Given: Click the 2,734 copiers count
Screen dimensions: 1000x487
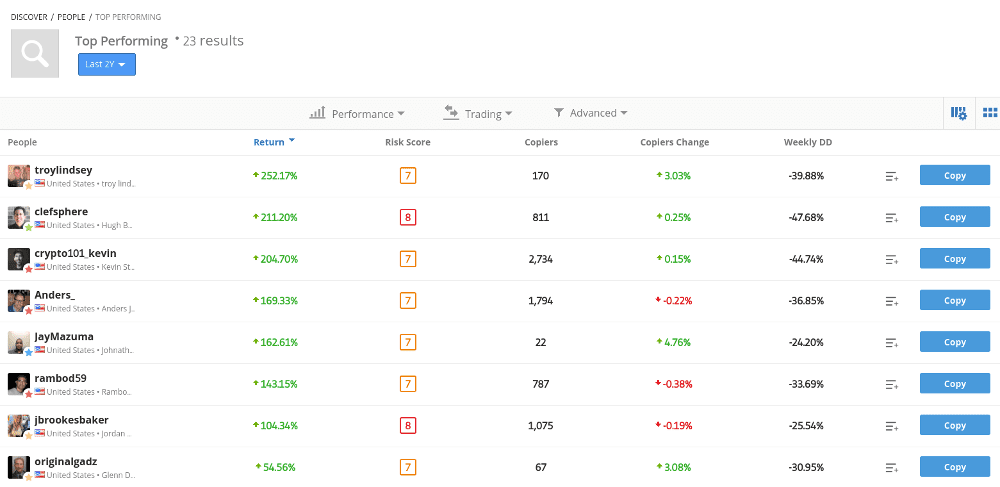Looking at the screenshot, I should tap(541, 259).
